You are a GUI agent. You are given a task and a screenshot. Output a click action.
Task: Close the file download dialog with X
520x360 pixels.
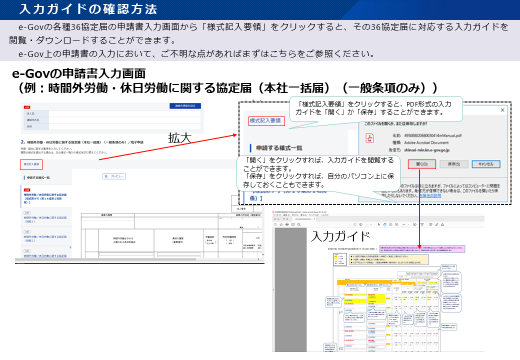point(503,110)
